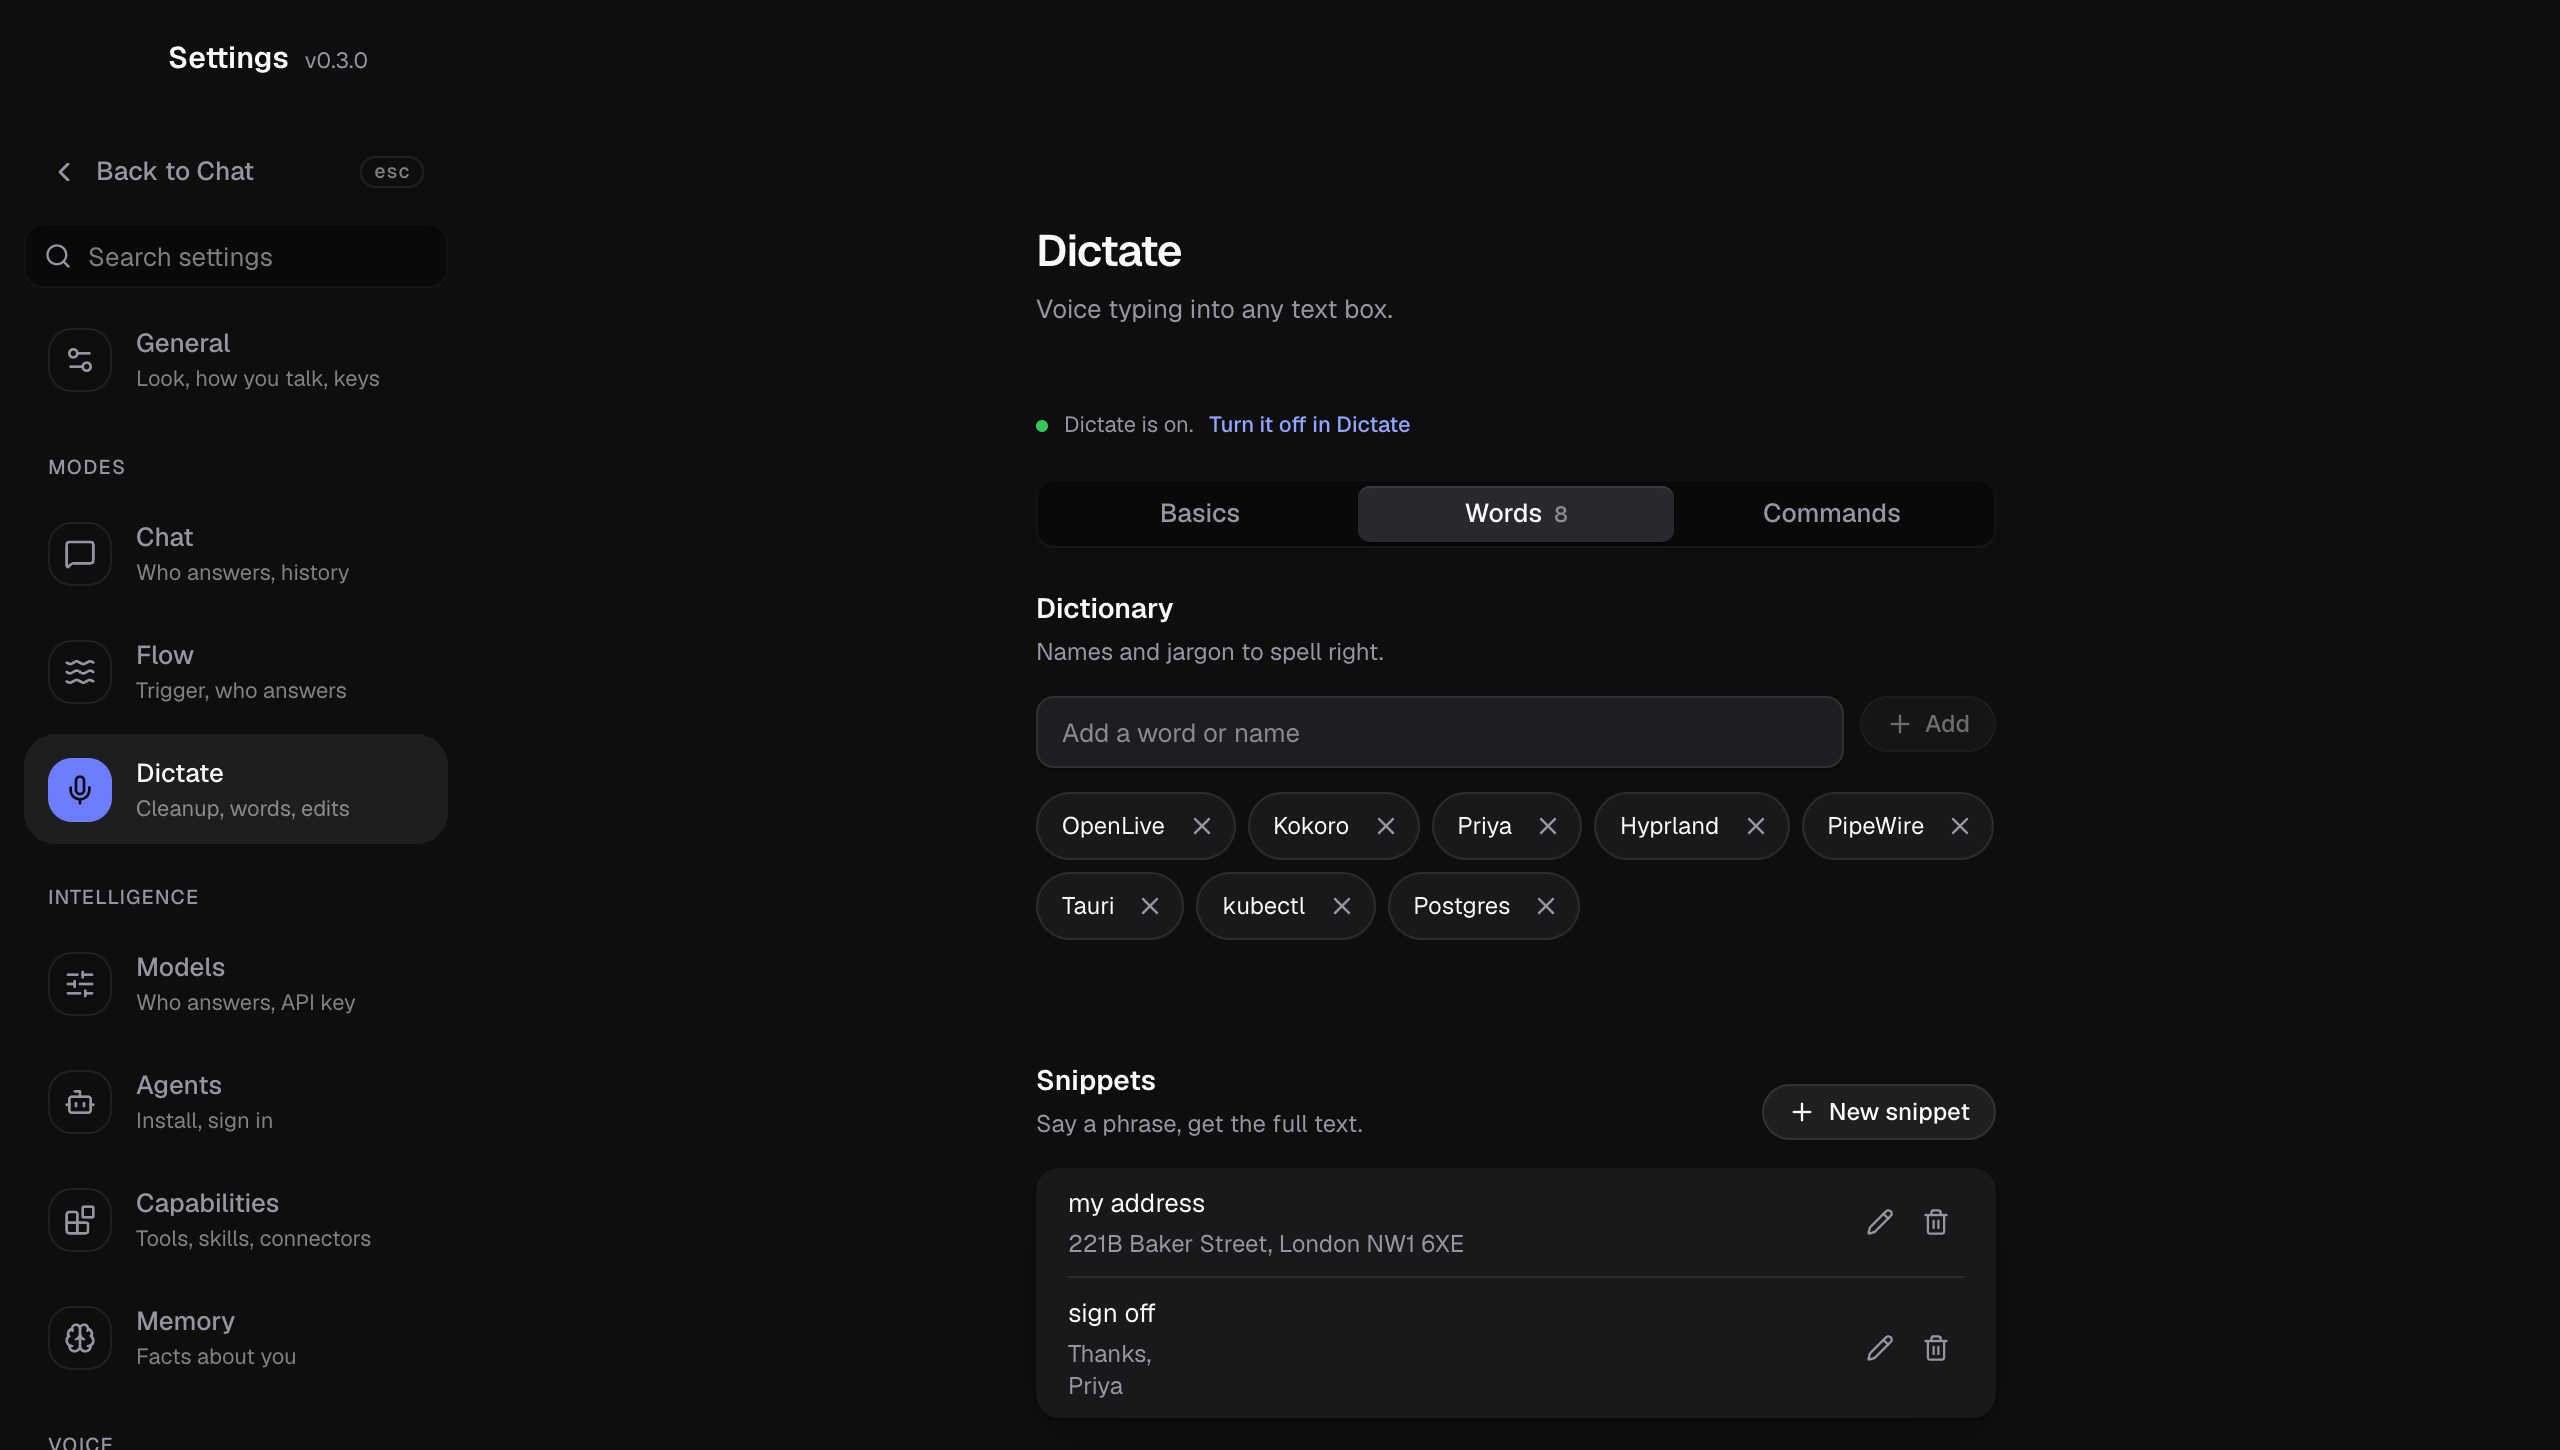Viewport: 2560px width, 1450px height.
Task: Click the Add word button
Action: (1928, 724)
